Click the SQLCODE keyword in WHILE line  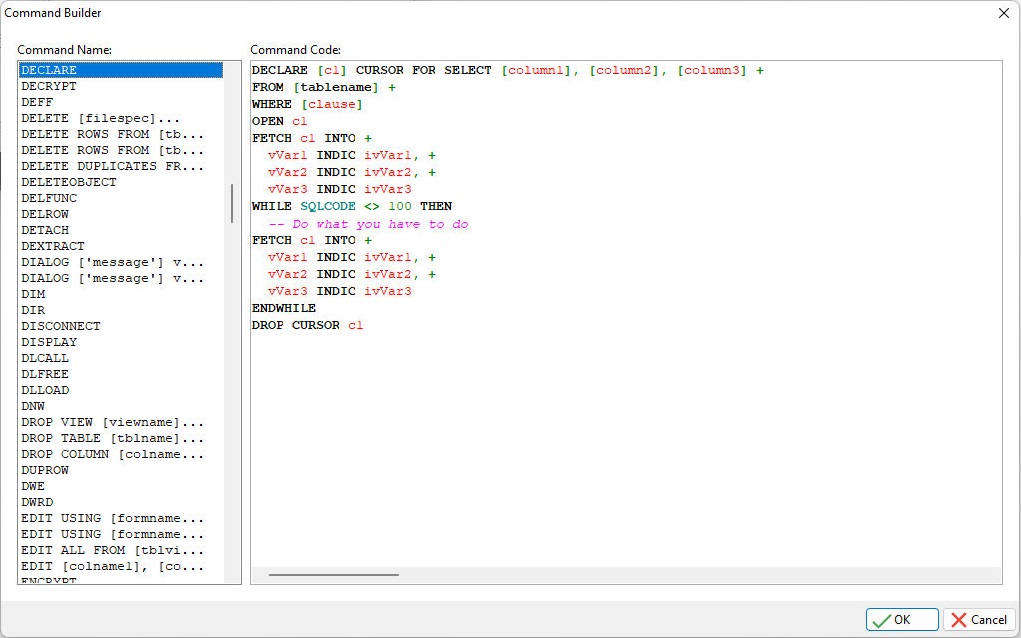pos(328,206)
